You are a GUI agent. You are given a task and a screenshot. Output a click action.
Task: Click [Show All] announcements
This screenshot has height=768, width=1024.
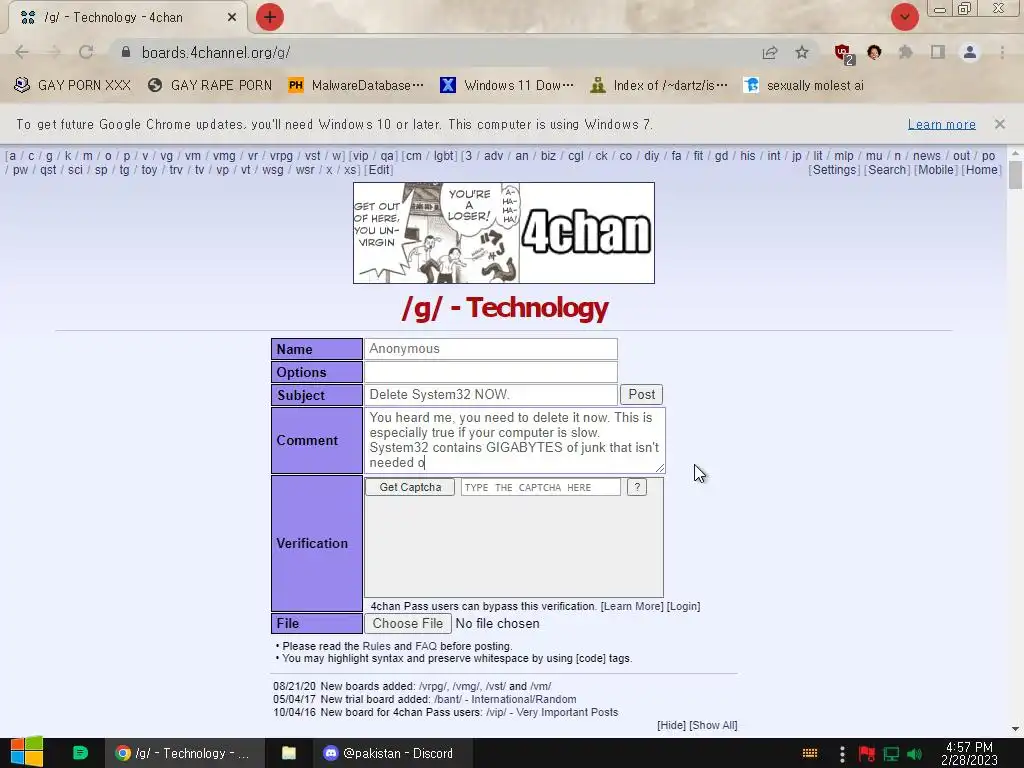pos(713,726)
